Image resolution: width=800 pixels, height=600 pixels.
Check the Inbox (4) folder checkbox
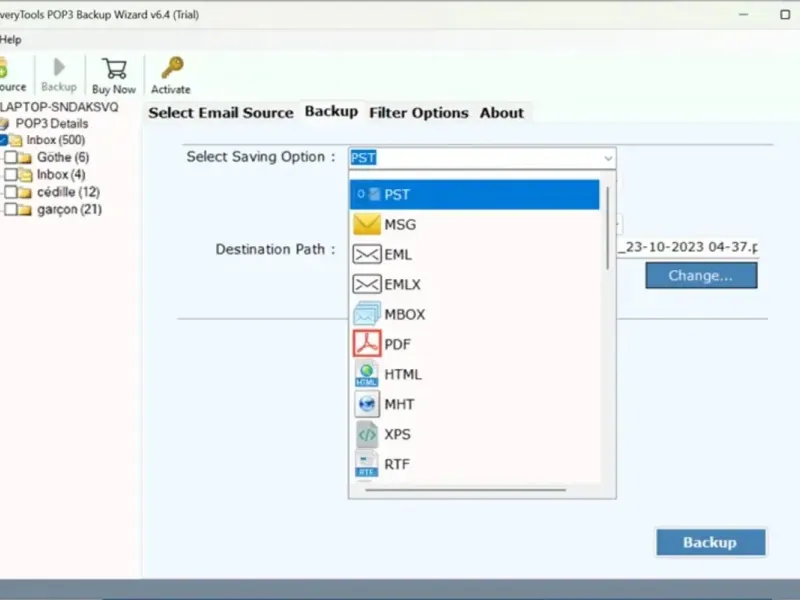pyautogui.click(x=10, y=174)
